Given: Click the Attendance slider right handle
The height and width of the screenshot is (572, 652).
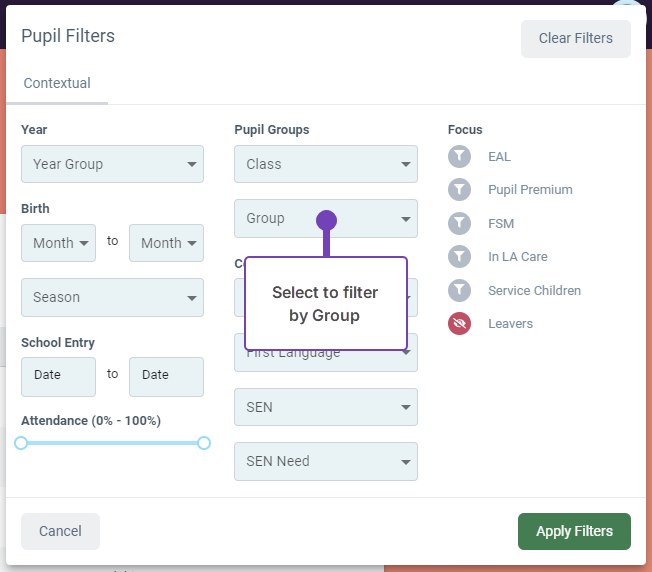Looking at the screenshot, I should 204,443.
